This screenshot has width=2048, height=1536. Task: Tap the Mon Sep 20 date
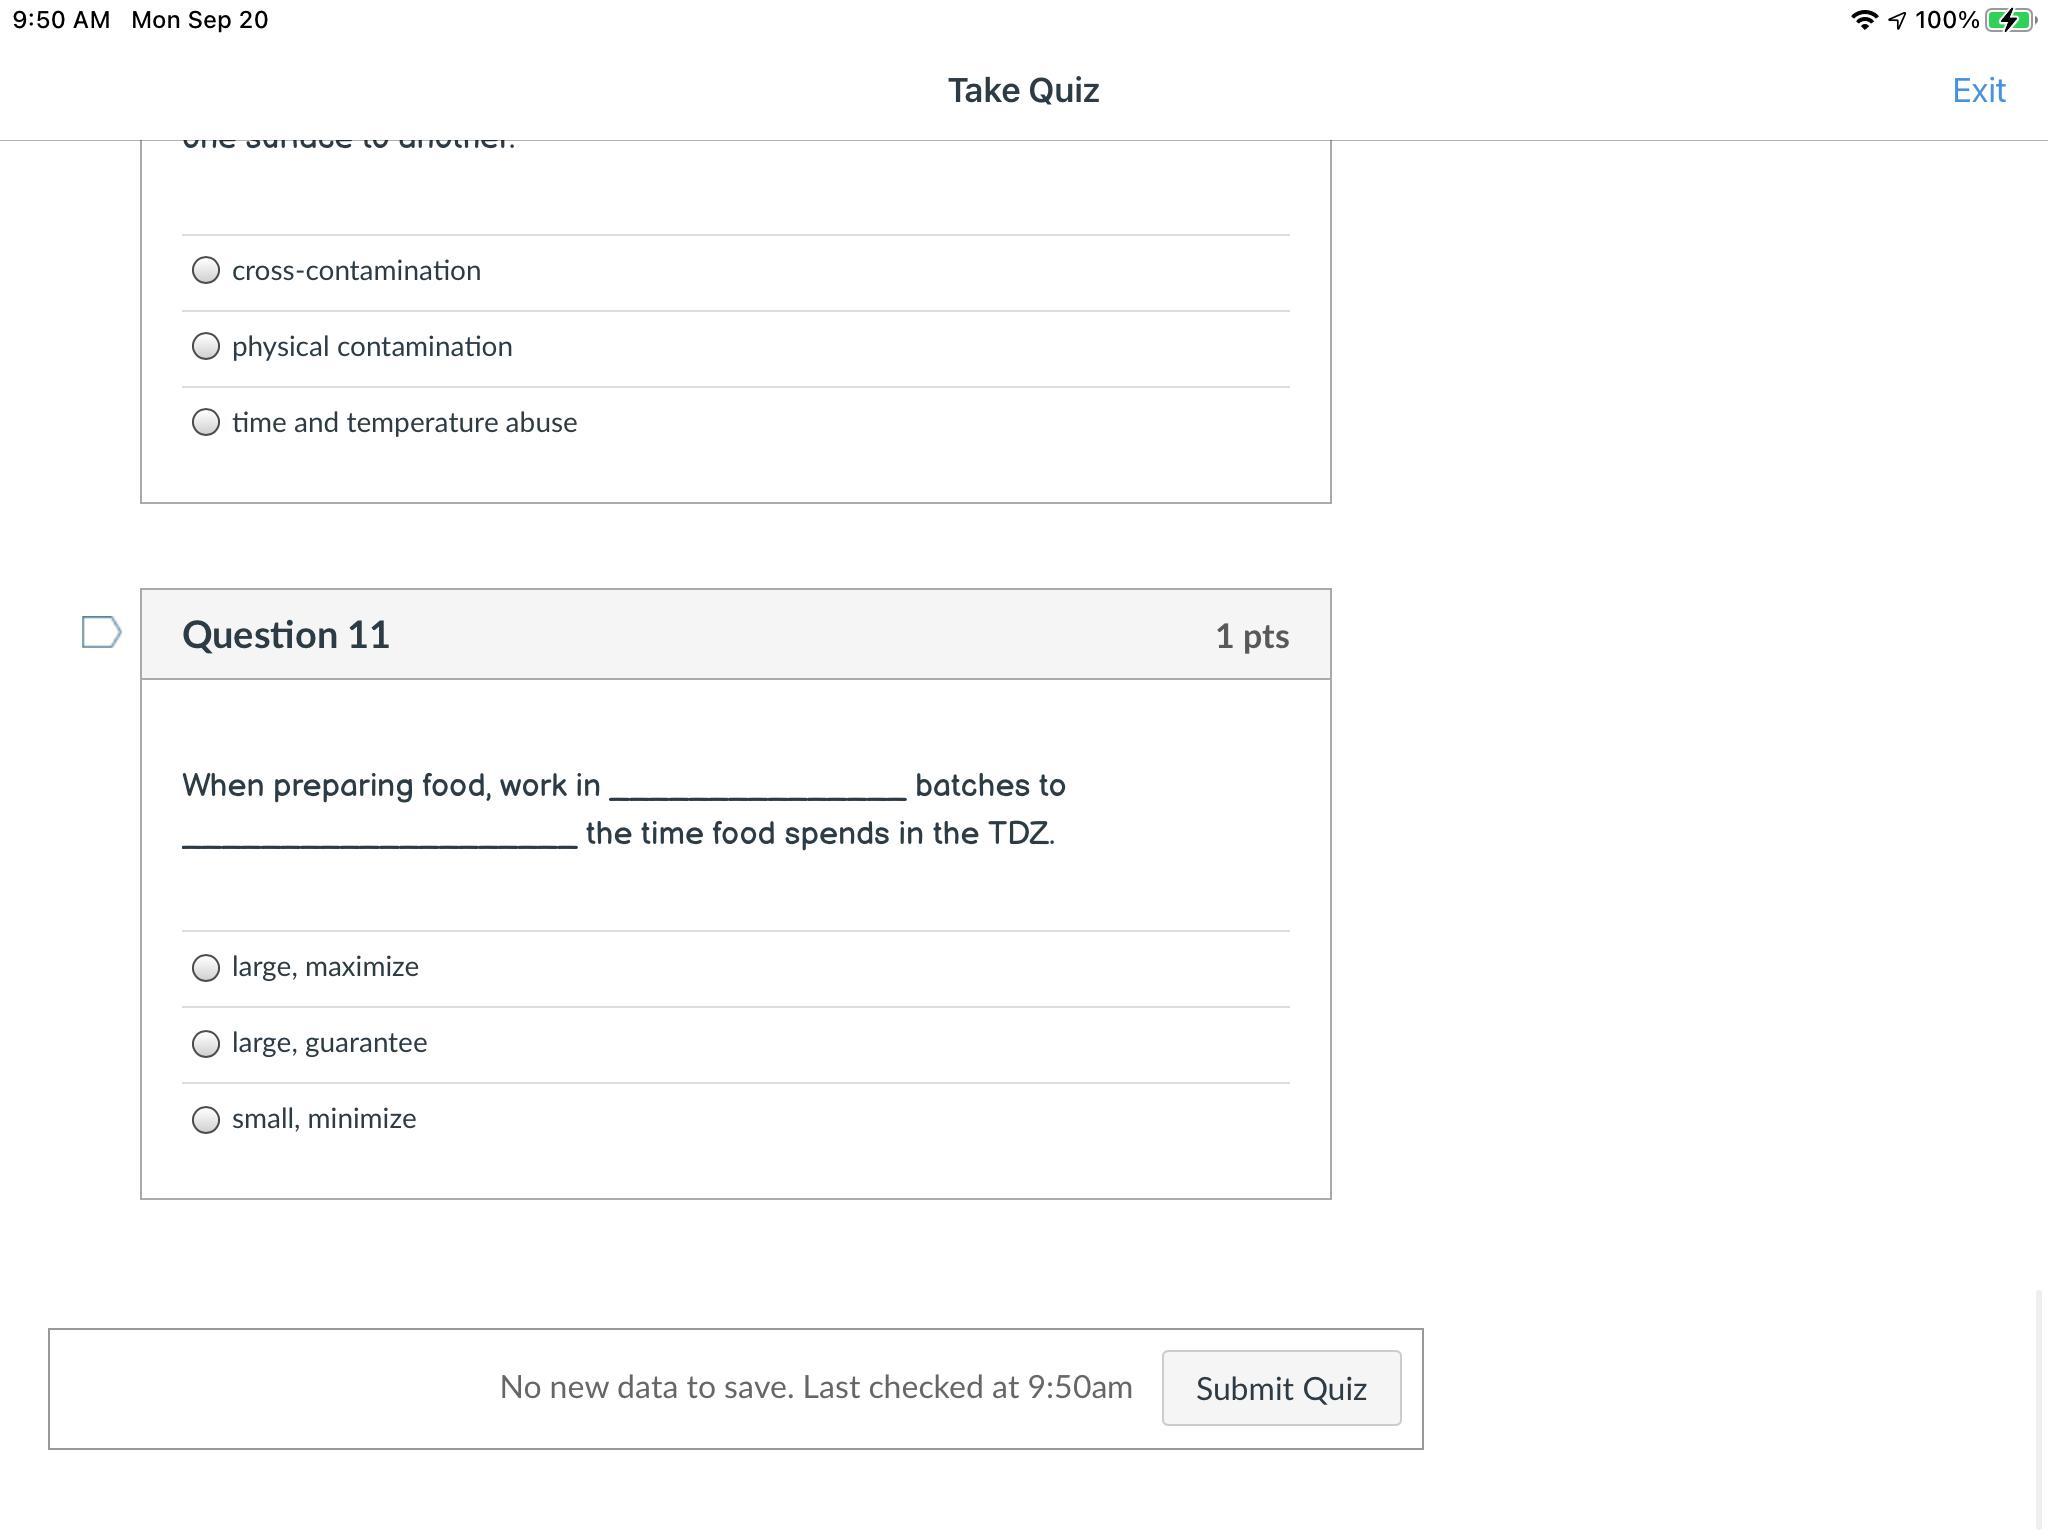pyautogui.click(x=199, y=20)
